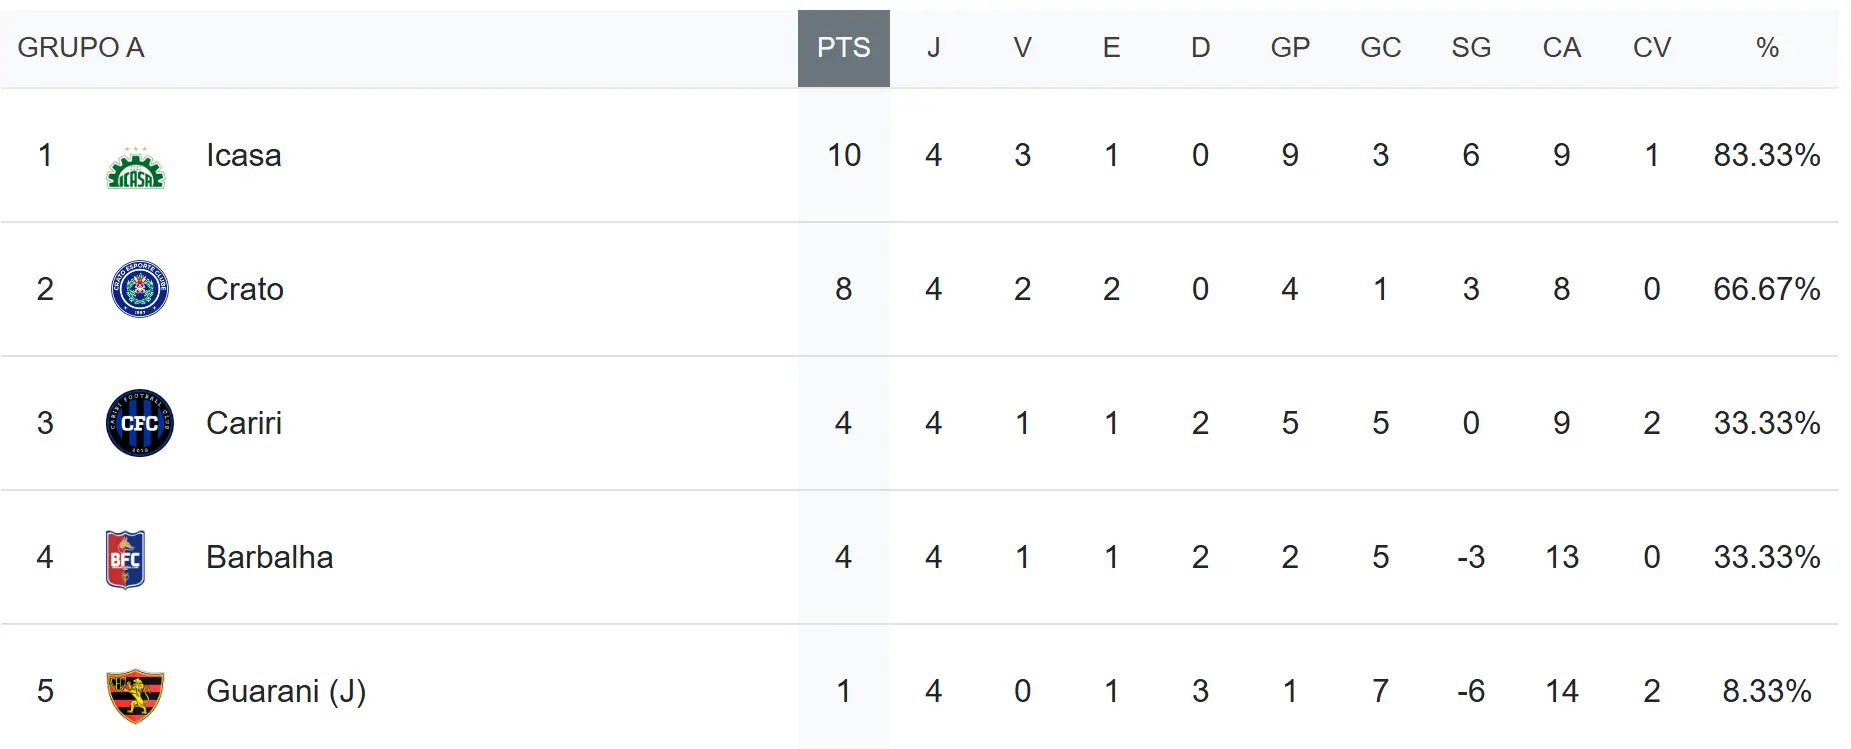This screenshot has width=1851, height=749.
Task: Click the GRUPO A table title
Action: click(81, 48)
